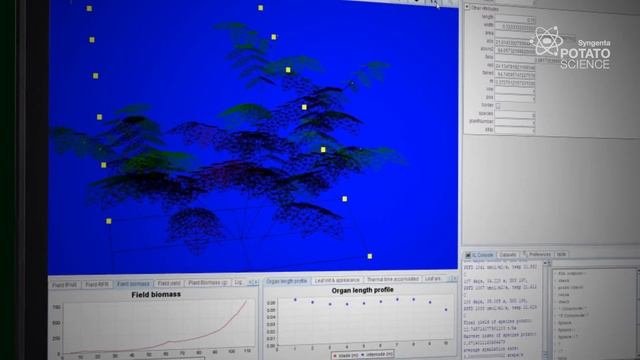Show more left chart tabs via arrows
The image size is (640, 360).
pyautogui.click(x=253, y=282)
